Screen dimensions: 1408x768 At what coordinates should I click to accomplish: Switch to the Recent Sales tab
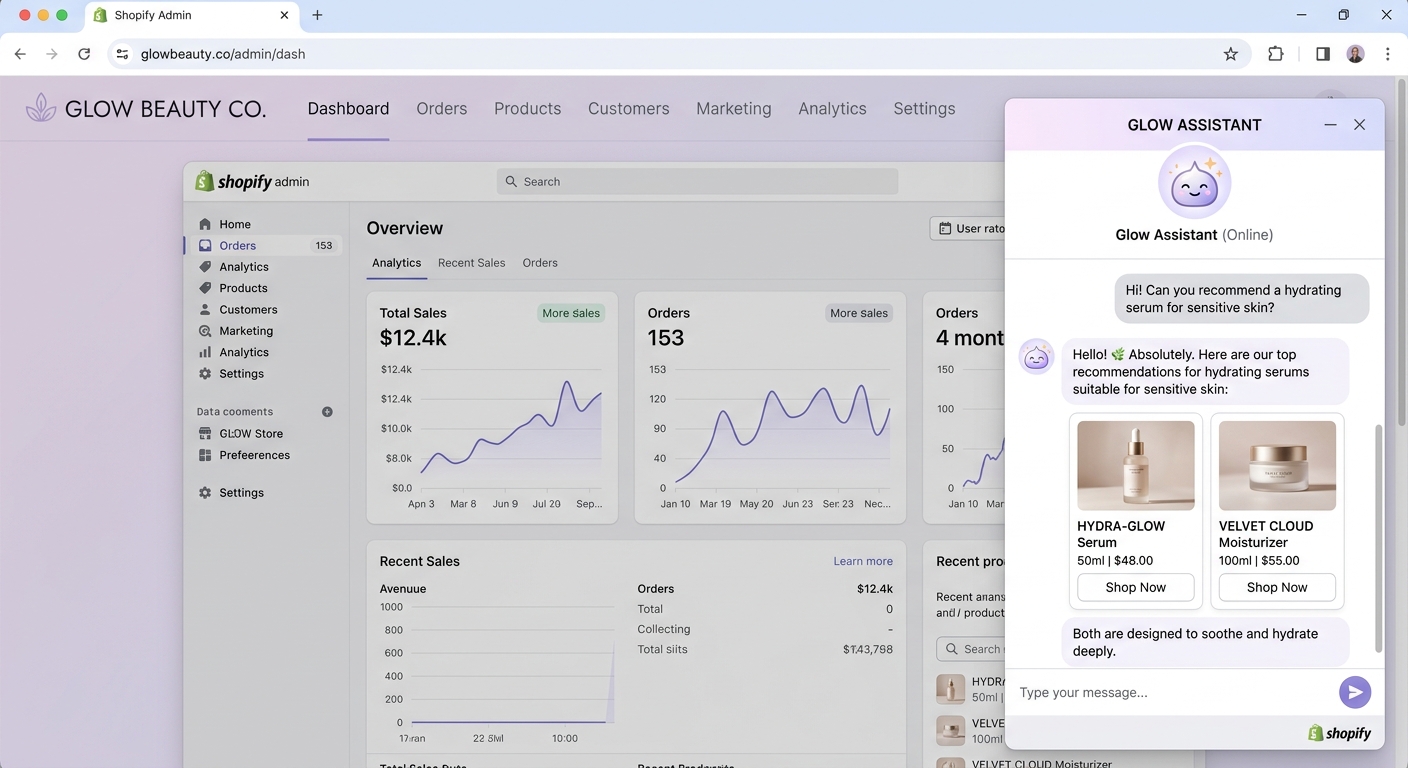[x=471, y=263]
